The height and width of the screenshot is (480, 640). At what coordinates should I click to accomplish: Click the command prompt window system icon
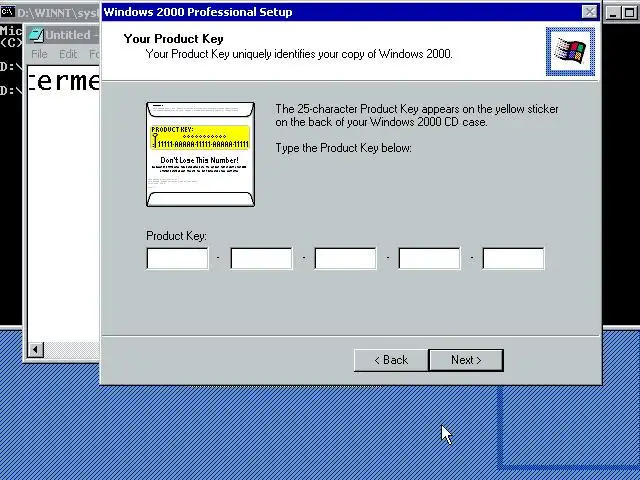coord(7,12)
